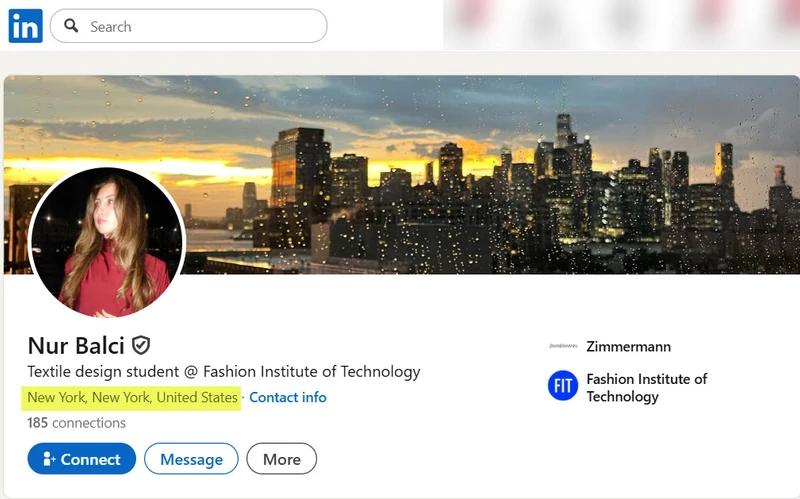The image size is (800, 499).
Task: Click the verification shield badge beside Nur Balci
Action: tap(141, 345)
